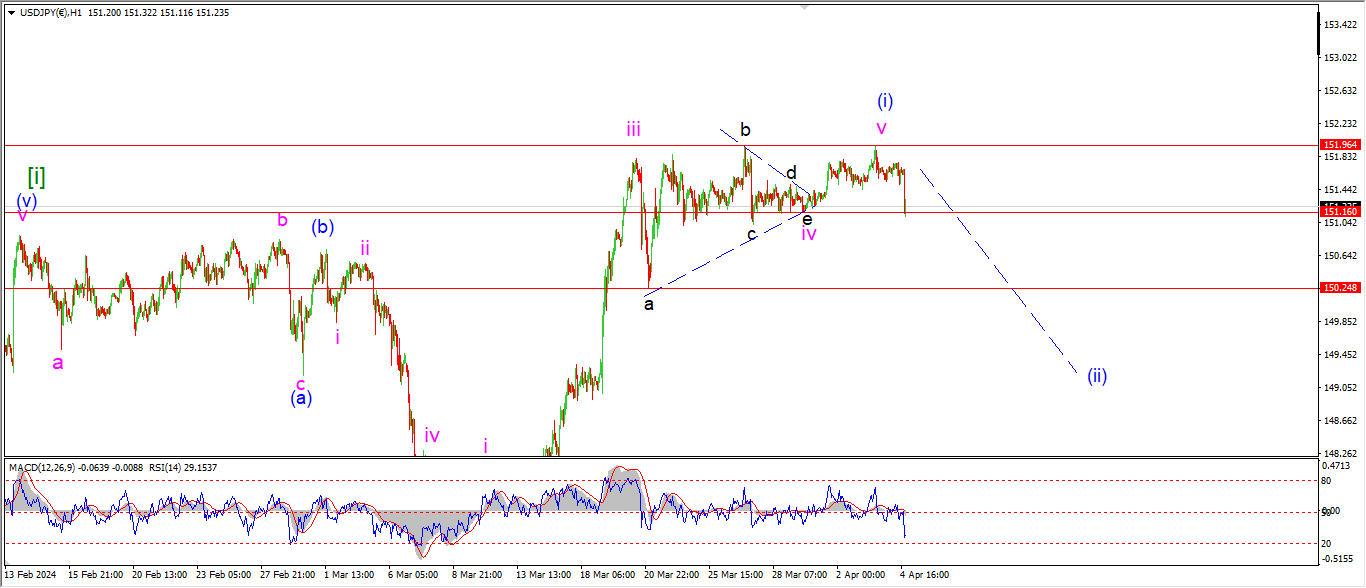1366x588 pixels.
Task: Select the green [i] wave label
Action: (x=36, y=177)
